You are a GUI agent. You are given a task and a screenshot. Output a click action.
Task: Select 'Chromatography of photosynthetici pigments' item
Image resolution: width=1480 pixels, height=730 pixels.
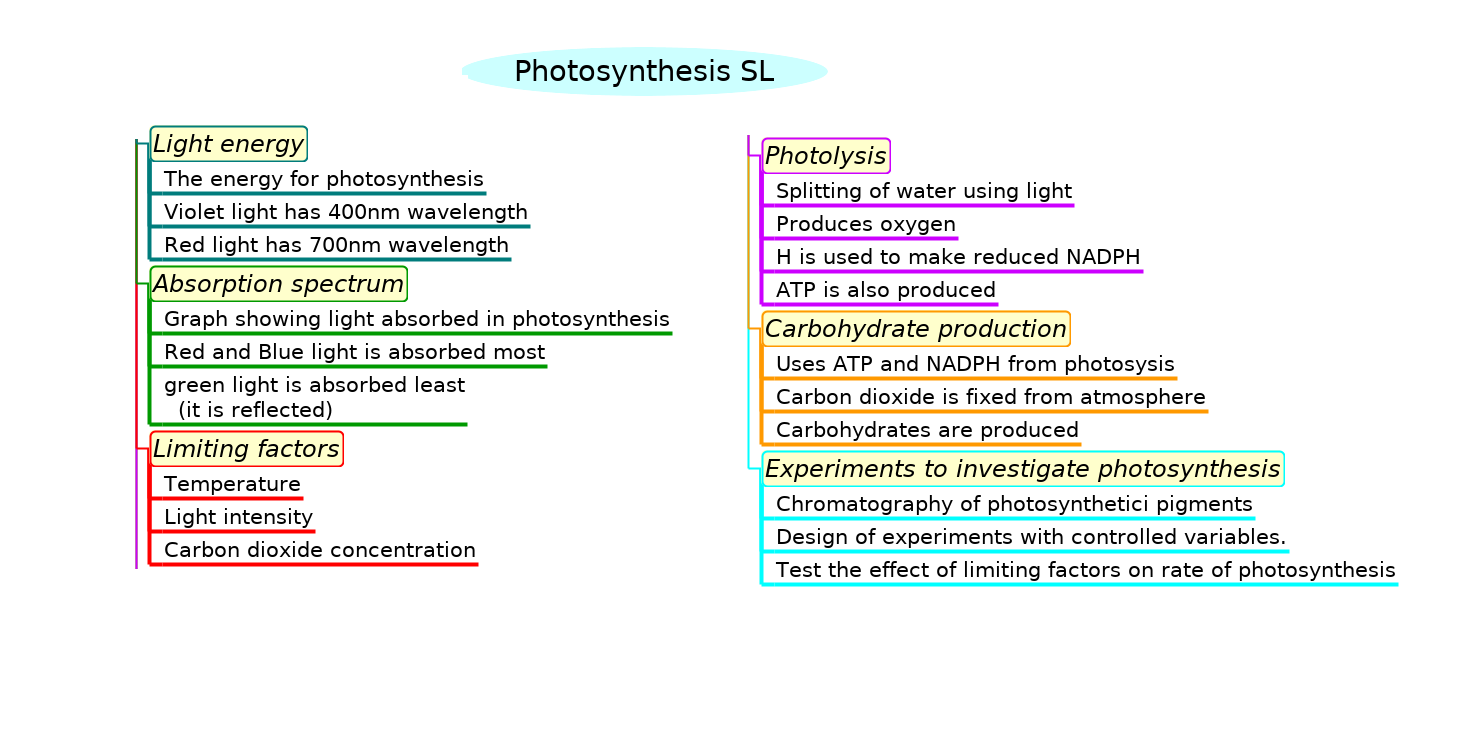[1014, 504]
